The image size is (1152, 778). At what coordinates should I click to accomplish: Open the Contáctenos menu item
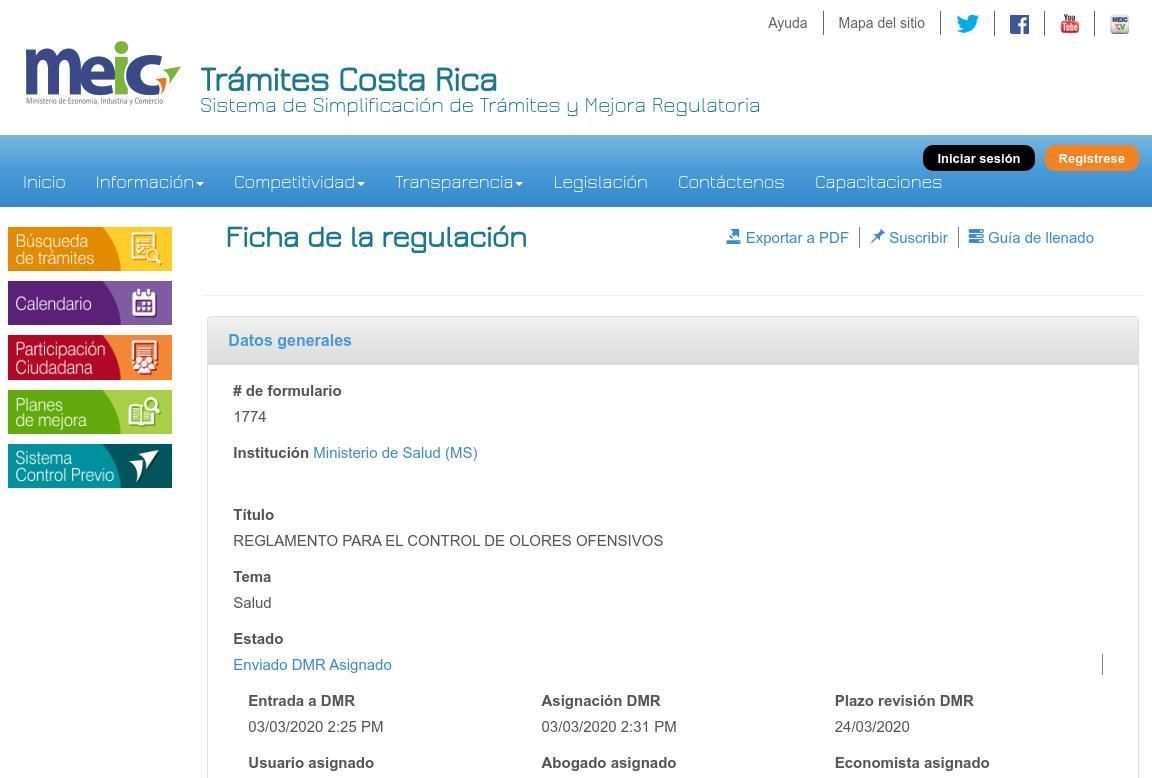pos(731,182)
